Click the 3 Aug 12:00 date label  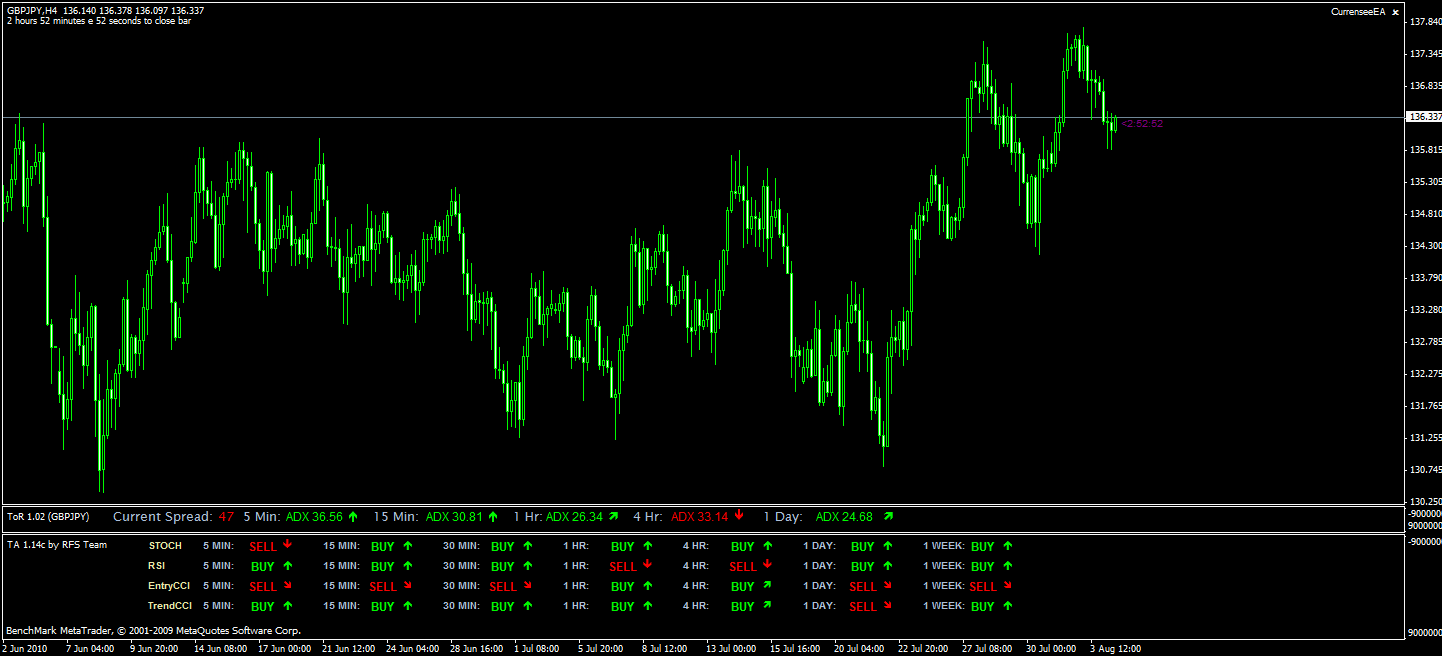1113,648
